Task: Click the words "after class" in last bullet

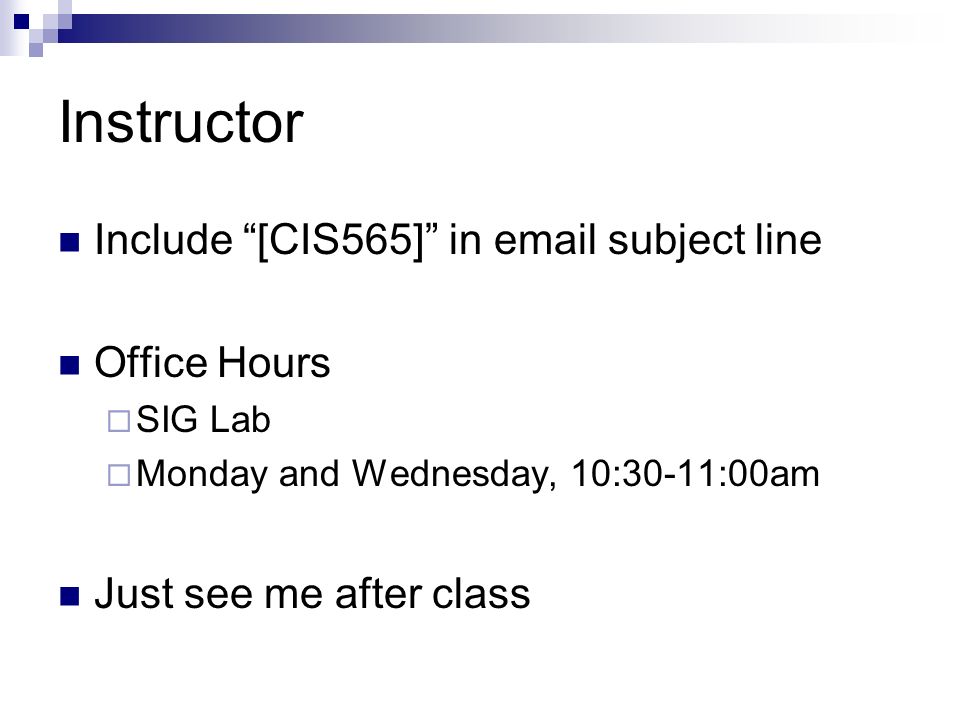Action: pos(432,594)
